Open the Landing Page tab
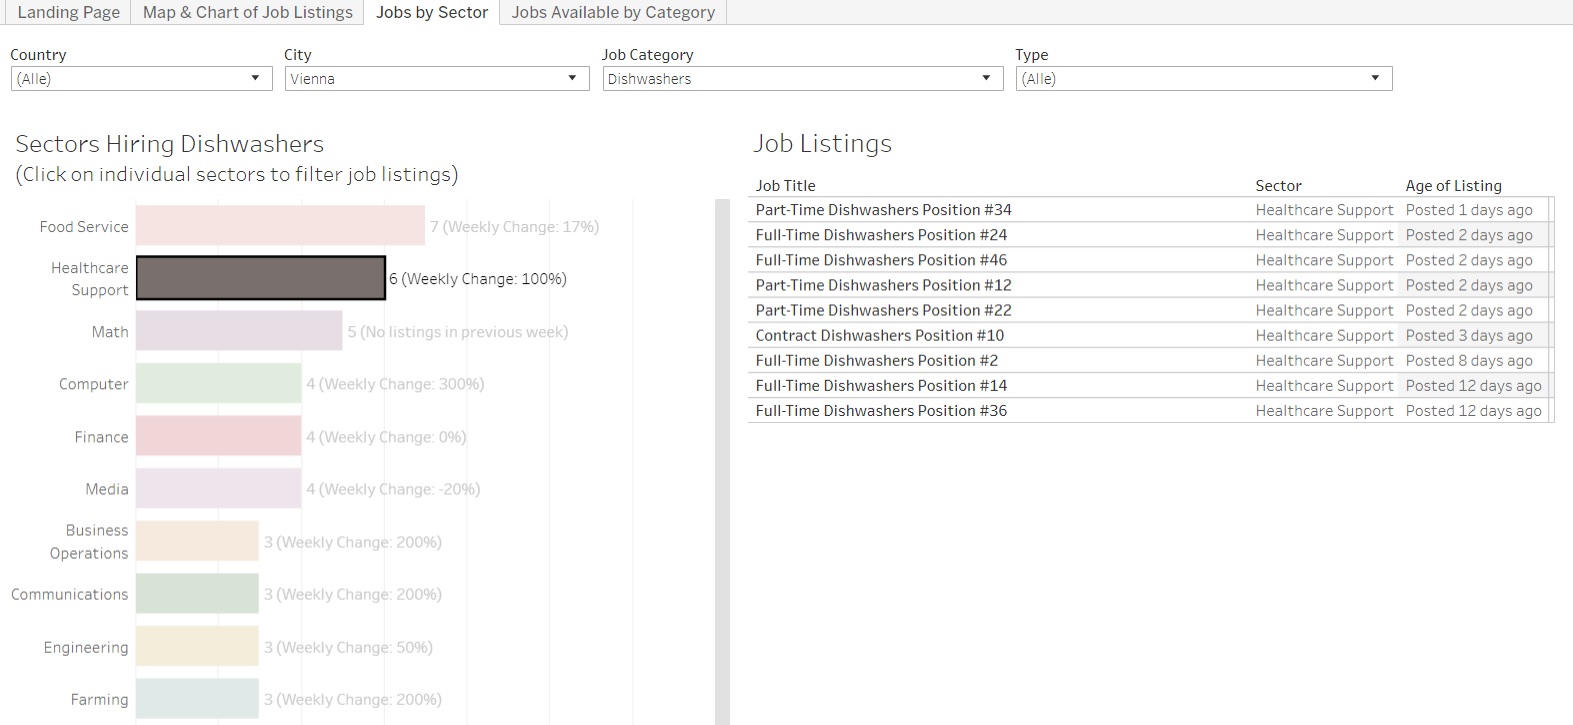Image resolution: width=1573 pixels, height=725 pixels. coord(68,12)
